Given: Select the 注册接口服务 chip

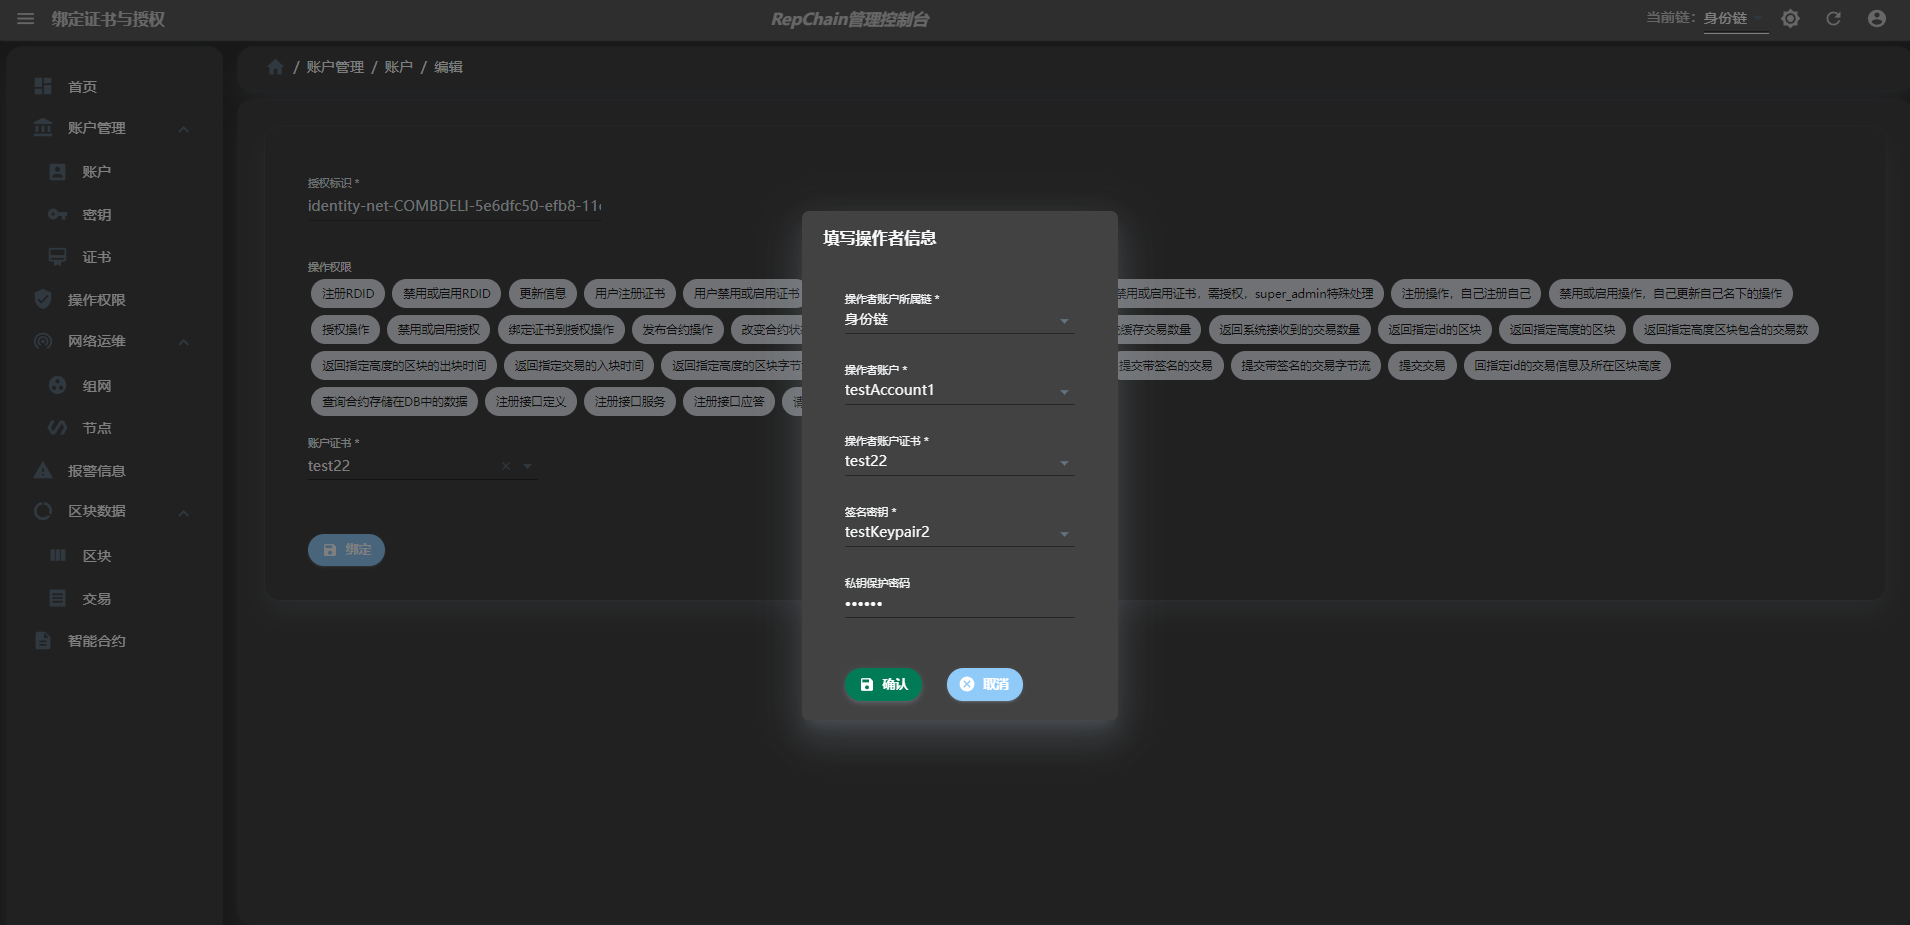Looking at the screenshot, I should coord(630,402).
